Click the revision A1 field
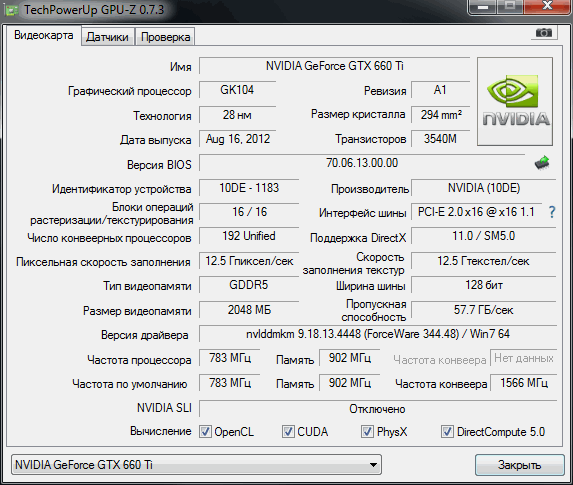 pyautogui.click(x=440, y=90)
